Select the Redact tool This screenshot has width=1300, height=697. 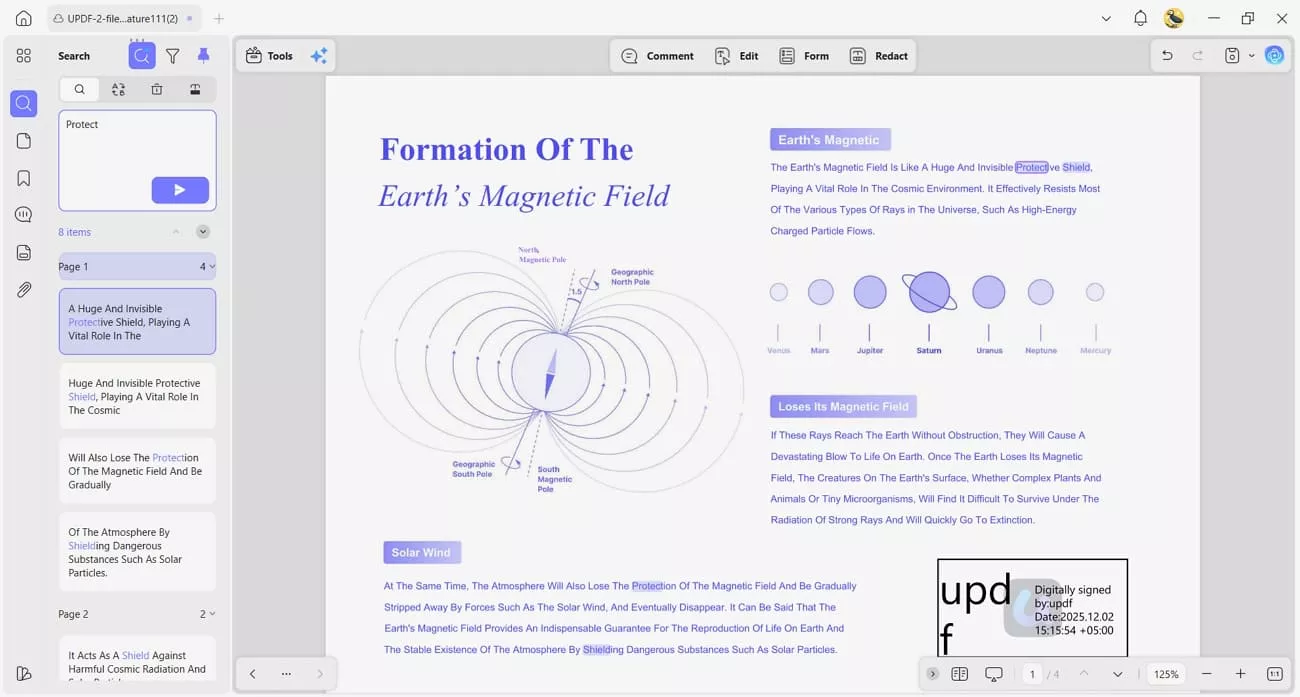click(879, 55)
